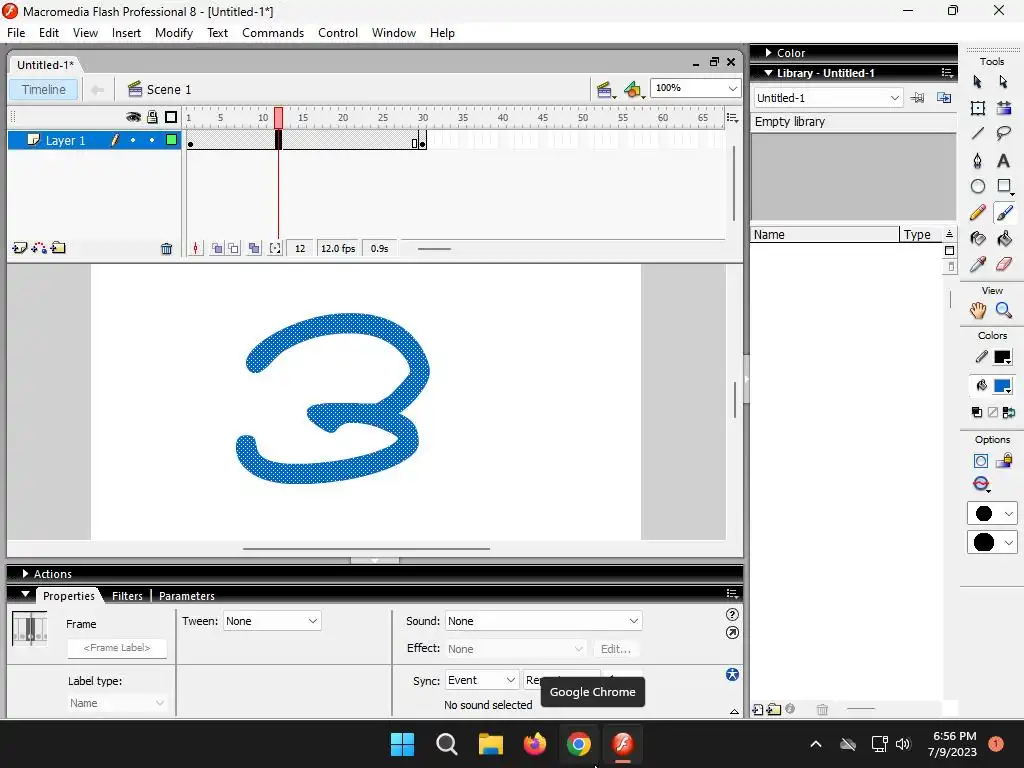The width and height of the screenshot is (1024, 768).
Task: Select the Free Transform tool
Action: [x=977, y=108]
